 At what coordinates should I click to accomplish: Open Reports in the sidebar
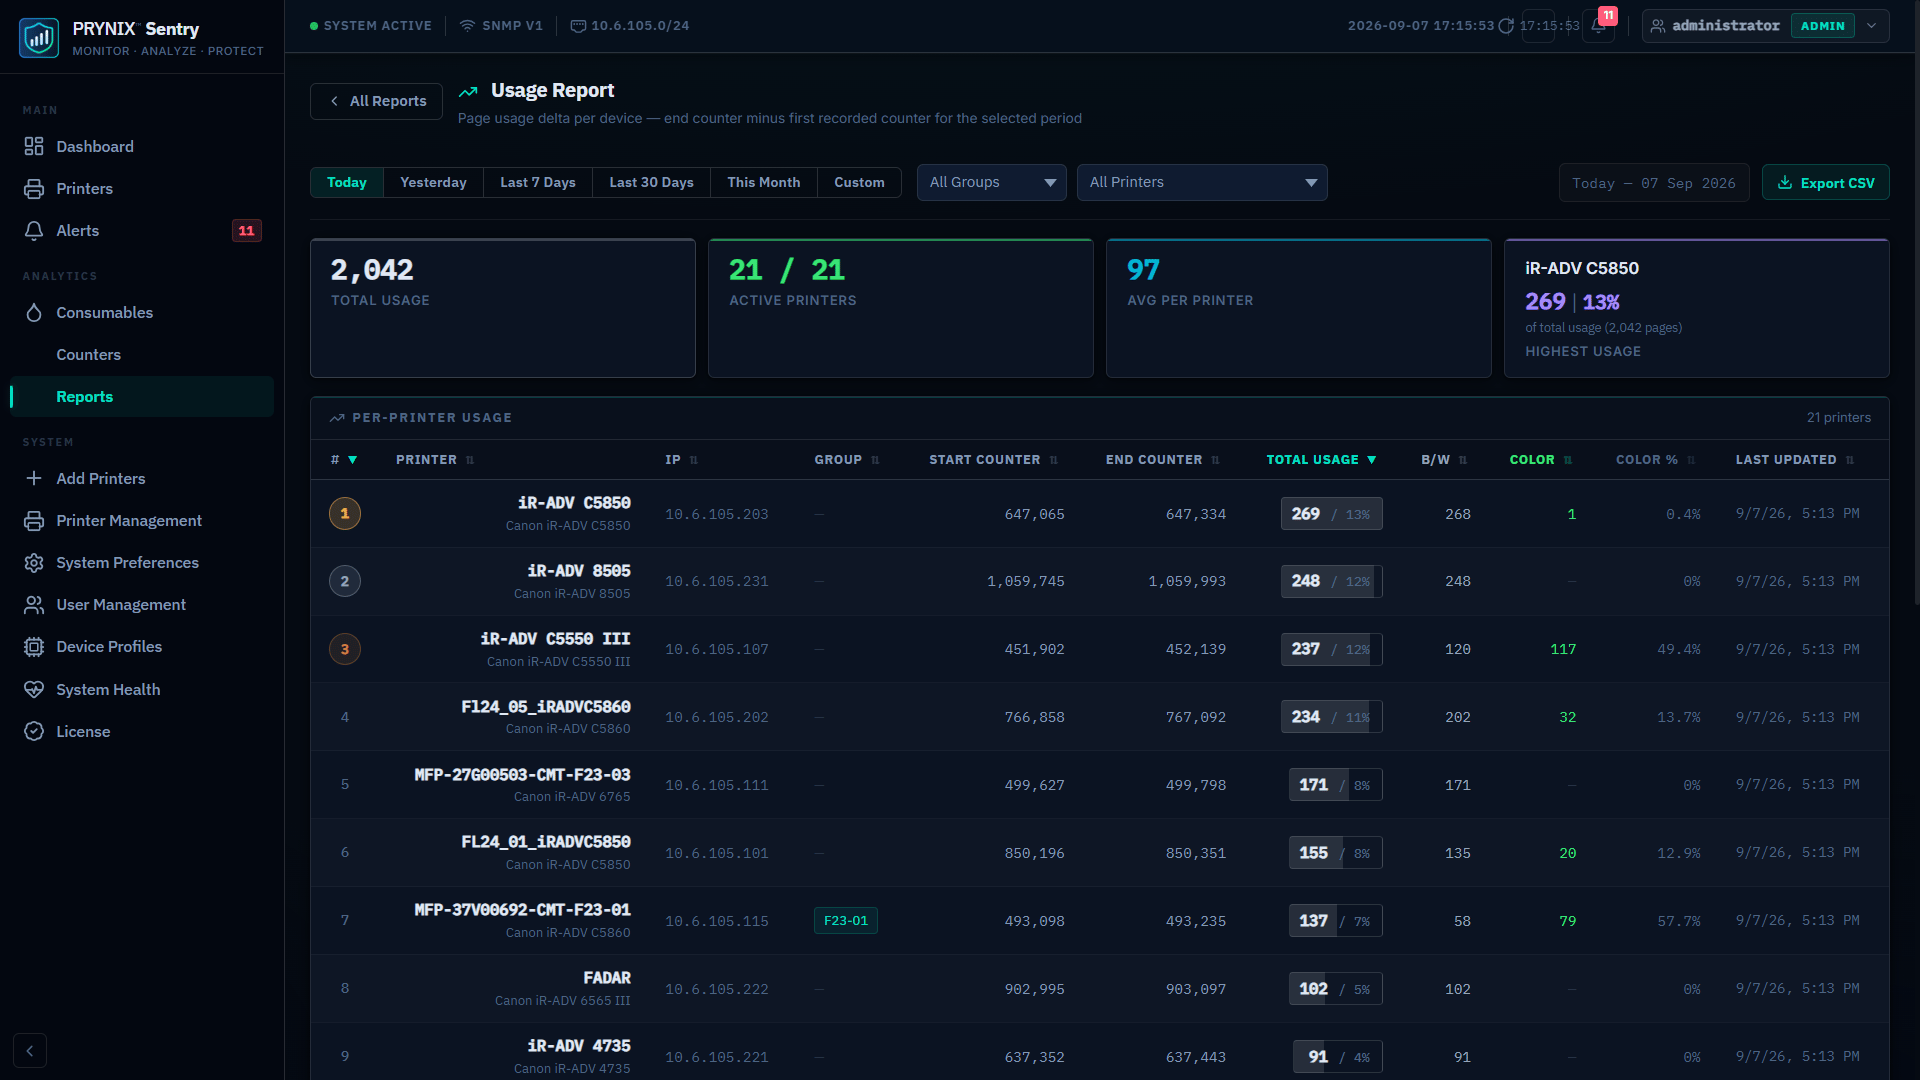pyautogui.click(x=141, y=397)
